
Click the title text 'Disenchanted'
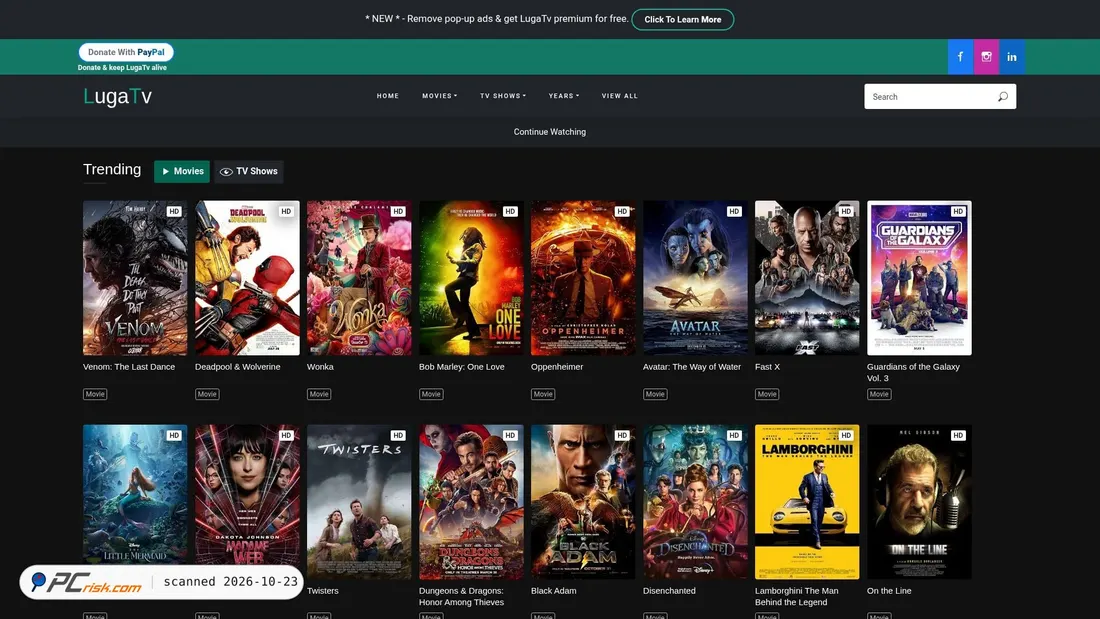[x=669, y=591]
